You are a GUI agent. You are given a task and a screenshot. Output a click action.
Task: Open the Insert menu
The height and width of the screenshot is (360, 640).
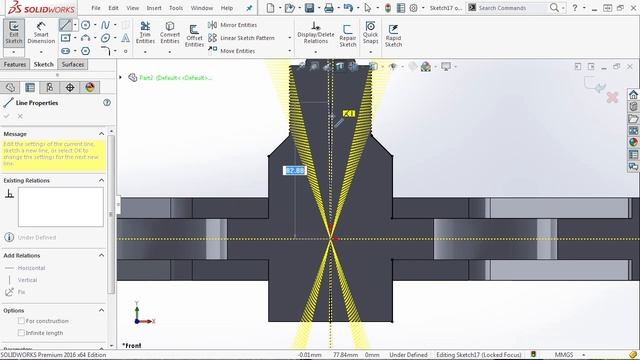pyautogui.click(x=154, y=8)
